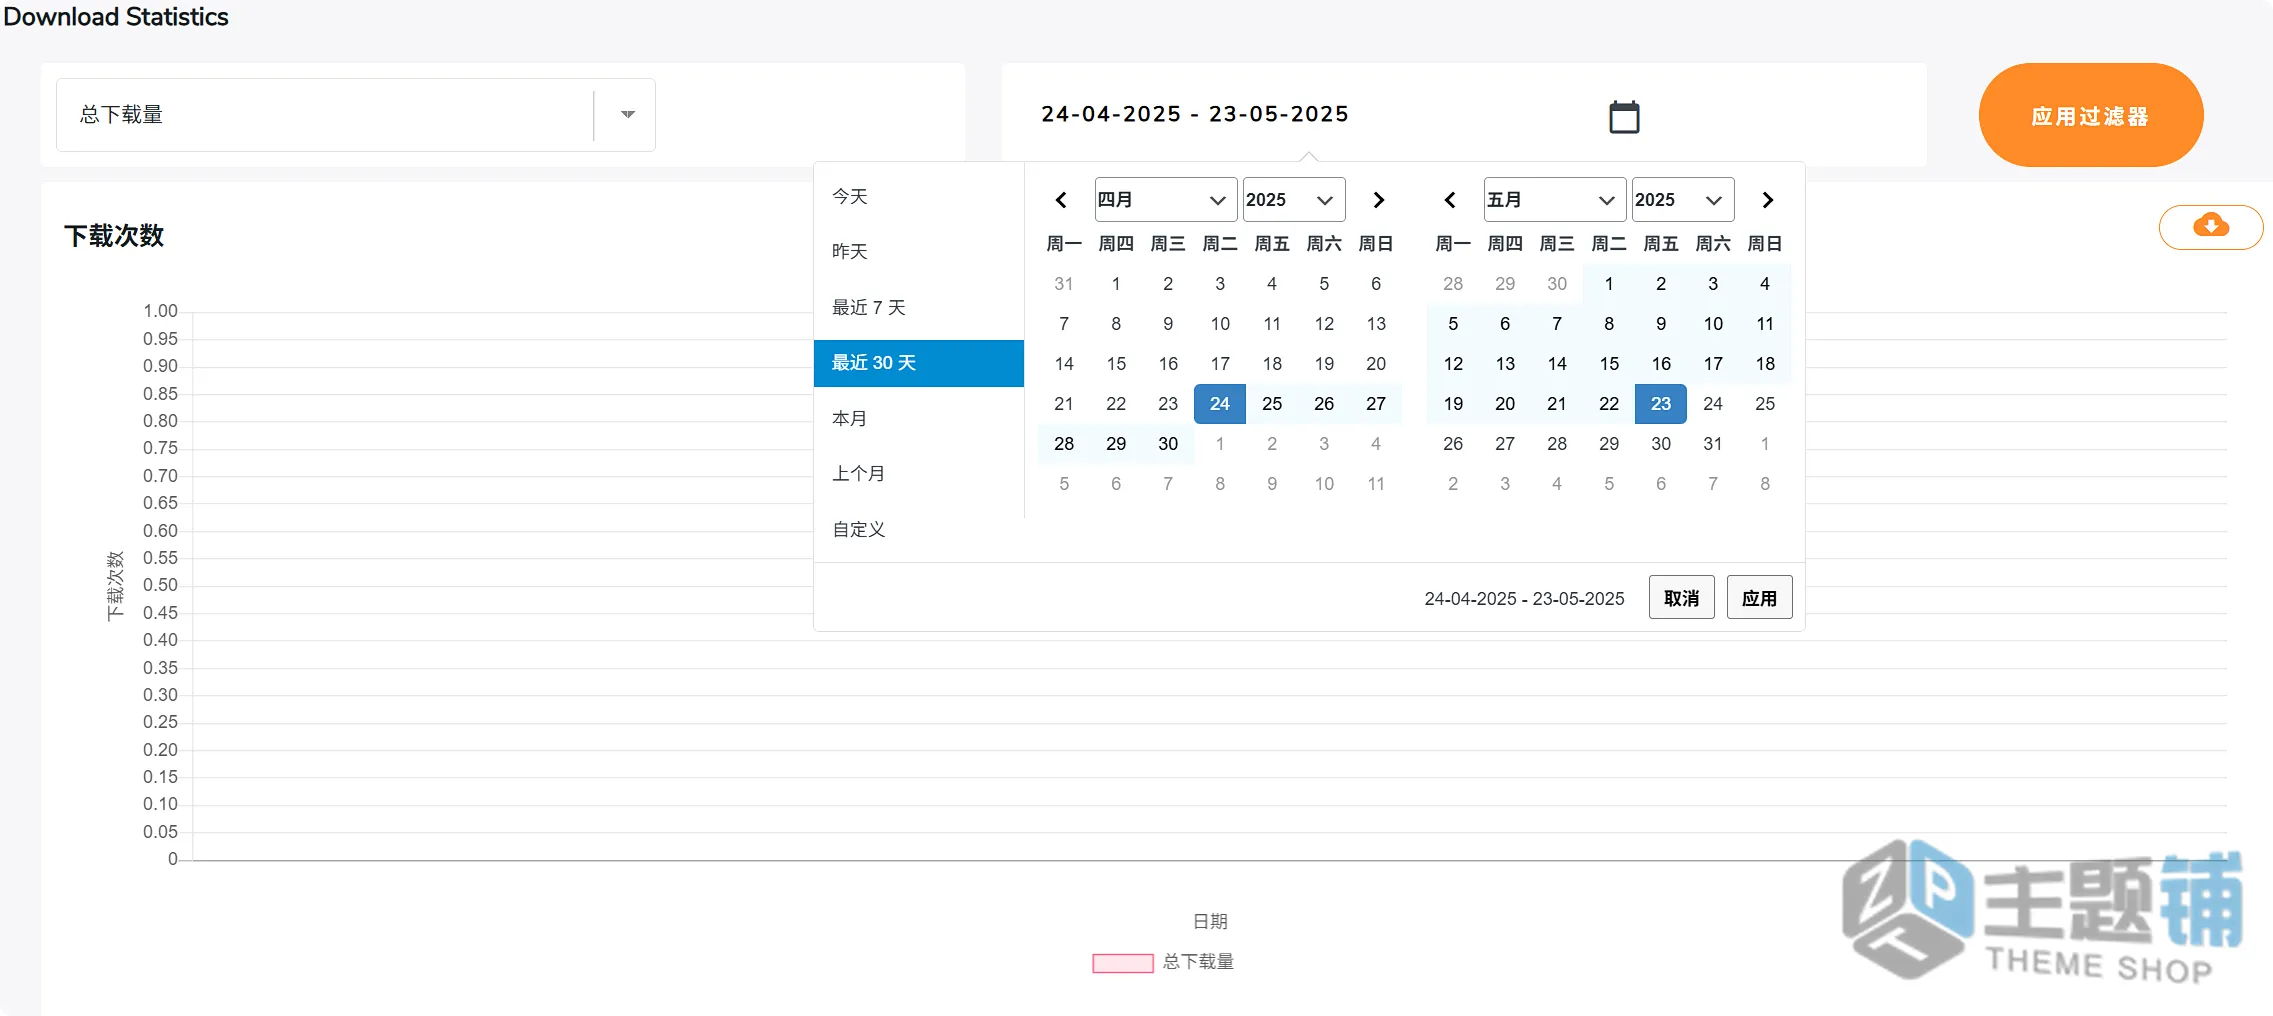Pick May 12 in right calendar
Image resolution: width=2273 pixels, height=1016 pixels.
1453,364
